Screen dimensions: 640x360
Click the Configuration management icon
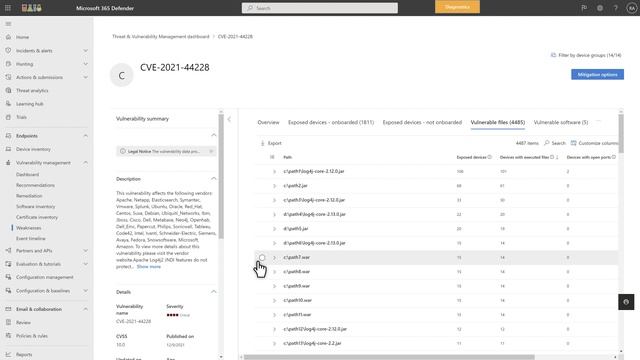[x=8, y=277]
